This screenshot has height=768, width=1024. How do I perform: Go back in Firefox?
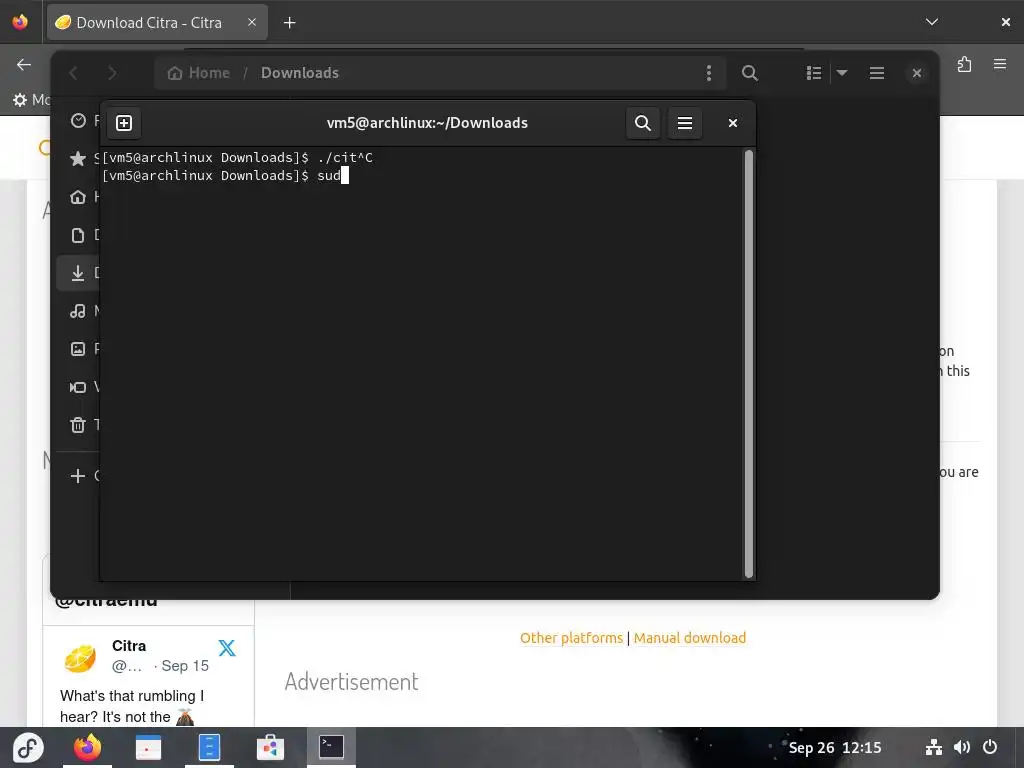[24, 64]
